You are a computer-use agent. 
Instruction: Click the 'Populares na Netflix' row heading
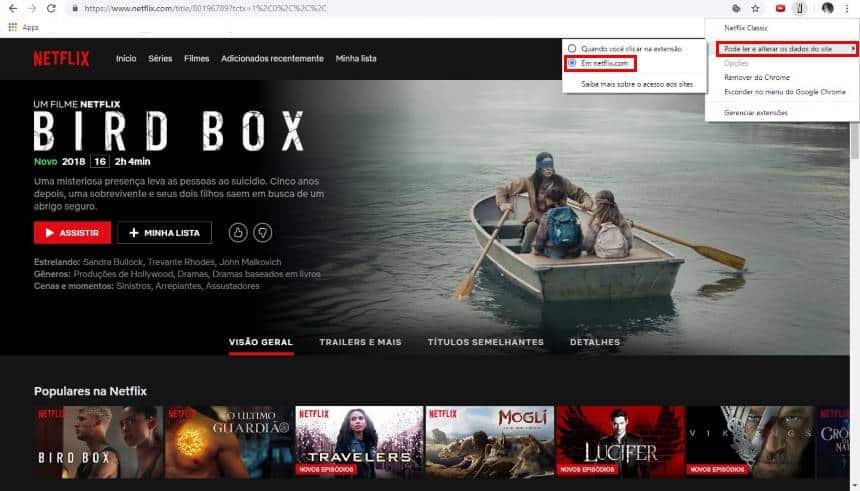tap(90, 391)
